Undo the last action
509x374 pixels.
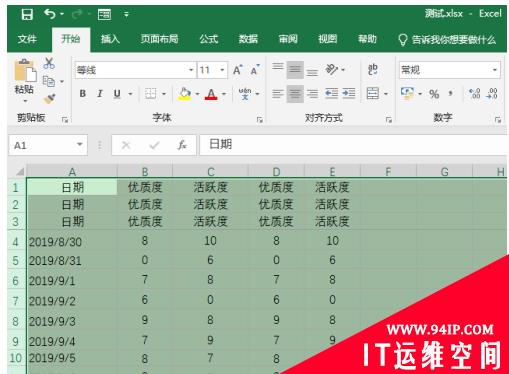(50, 14)
